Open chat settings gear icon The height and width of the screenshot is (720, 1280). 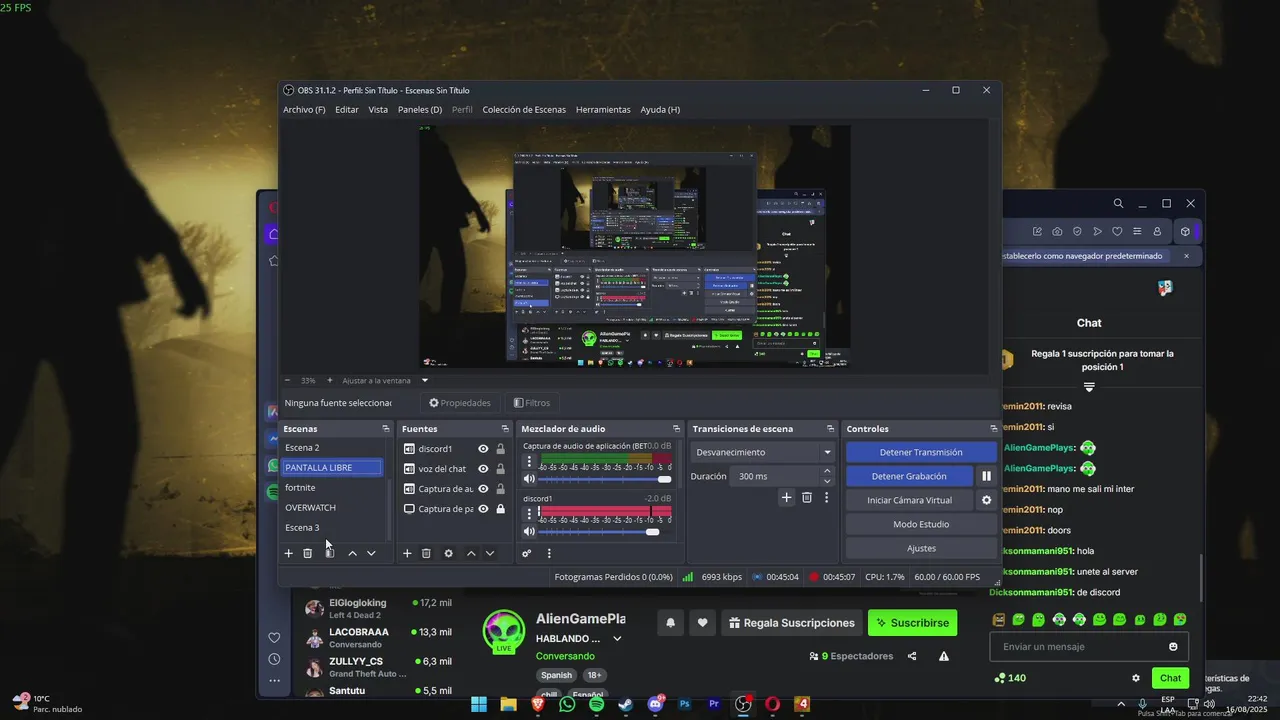1136,678
